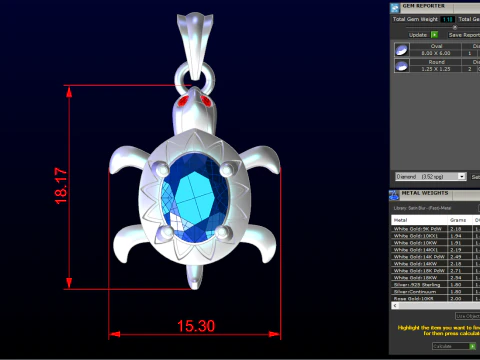Select the White Gold 14K PdW row
480x360 pixels.
(435, 257)
